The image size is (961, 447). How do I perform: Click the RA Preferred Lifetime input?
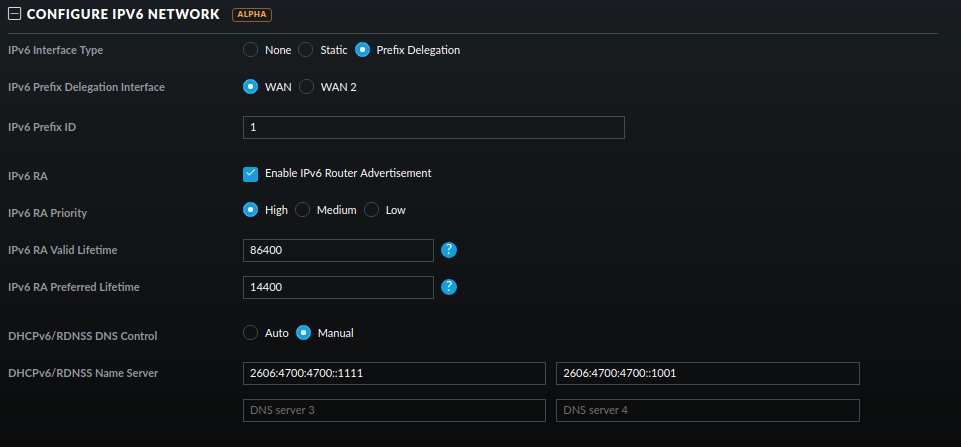click(338, 287)
